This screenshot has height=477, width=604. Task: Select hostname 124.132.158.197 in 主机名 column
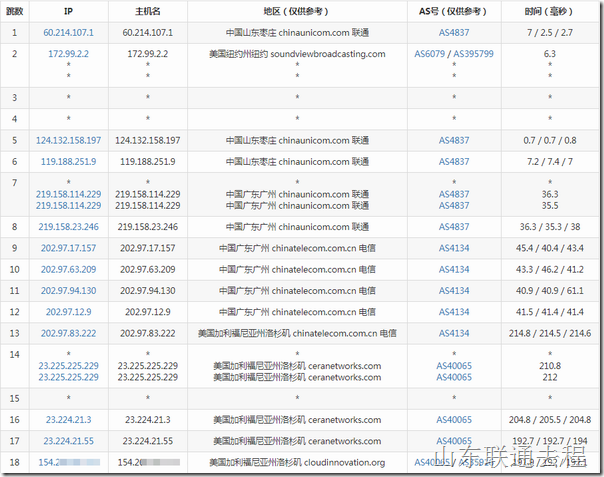pyautogui.click(x=148, y=141)
